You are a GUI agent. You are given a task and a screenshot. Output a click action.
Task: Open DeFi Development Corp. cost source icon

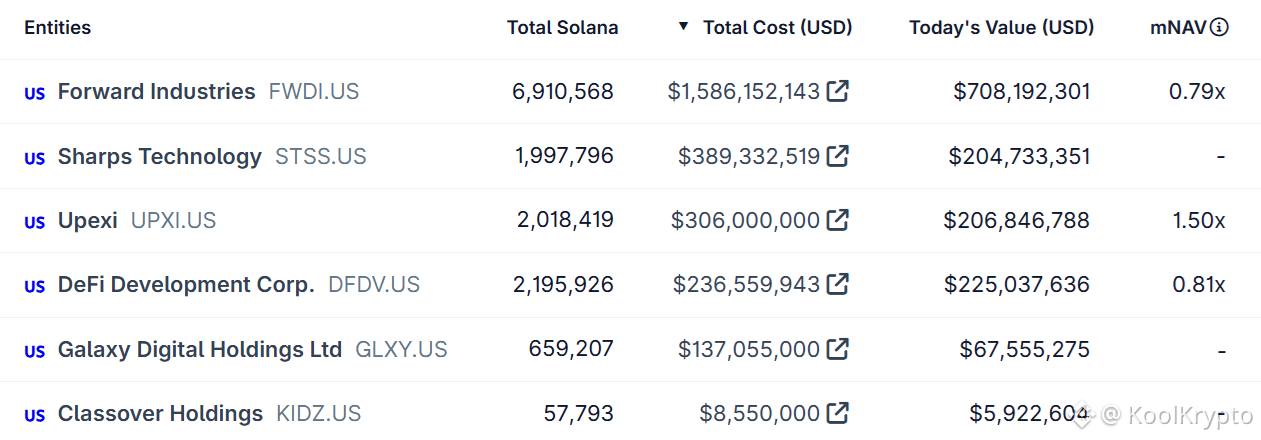[x=838, y=285]
